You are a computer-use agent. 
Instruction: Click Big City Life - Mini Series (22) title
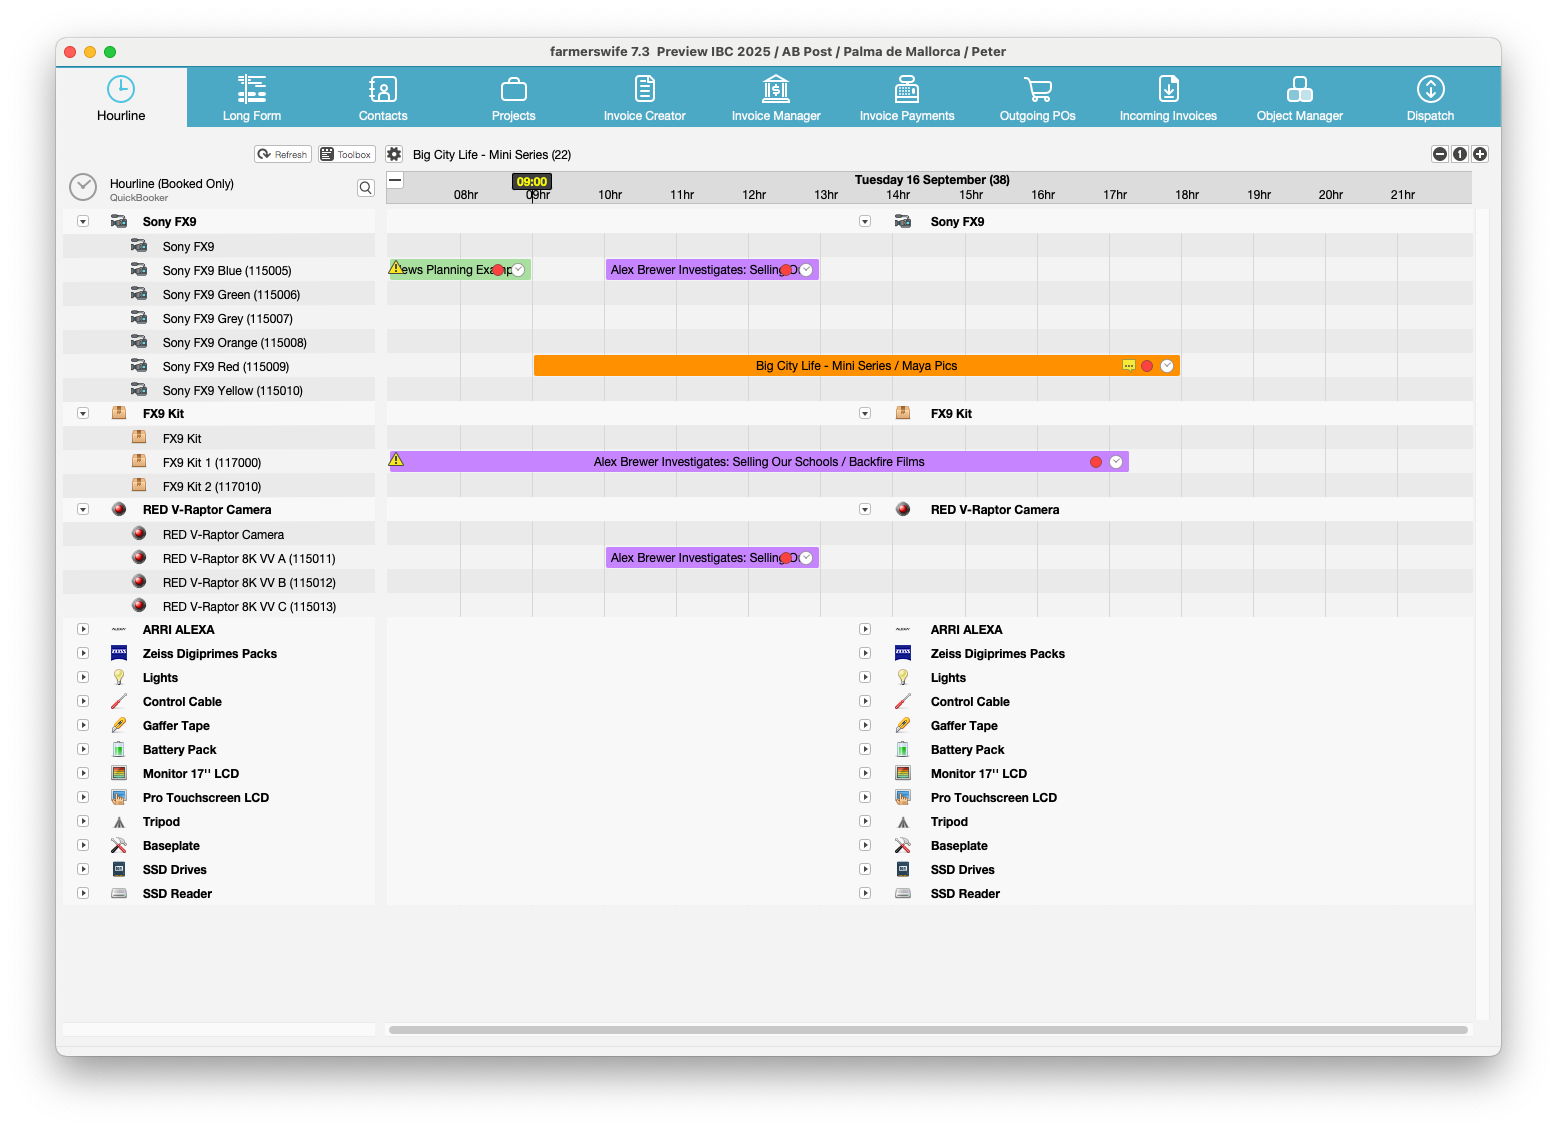click(x=492, y=155)
